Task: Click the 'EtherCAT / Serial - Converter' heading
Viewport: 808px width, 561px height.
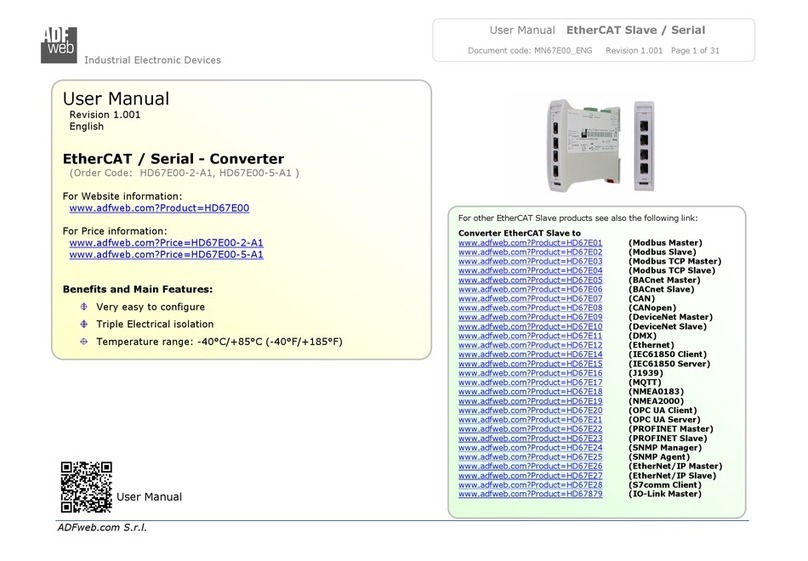Action: click(173, 159)
